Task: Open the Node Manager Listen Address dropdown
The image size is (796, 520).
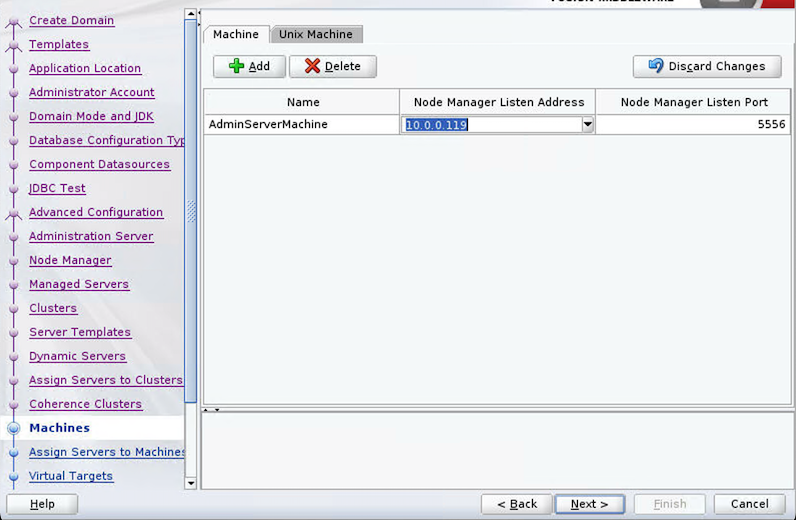Action: coord(587,124)
